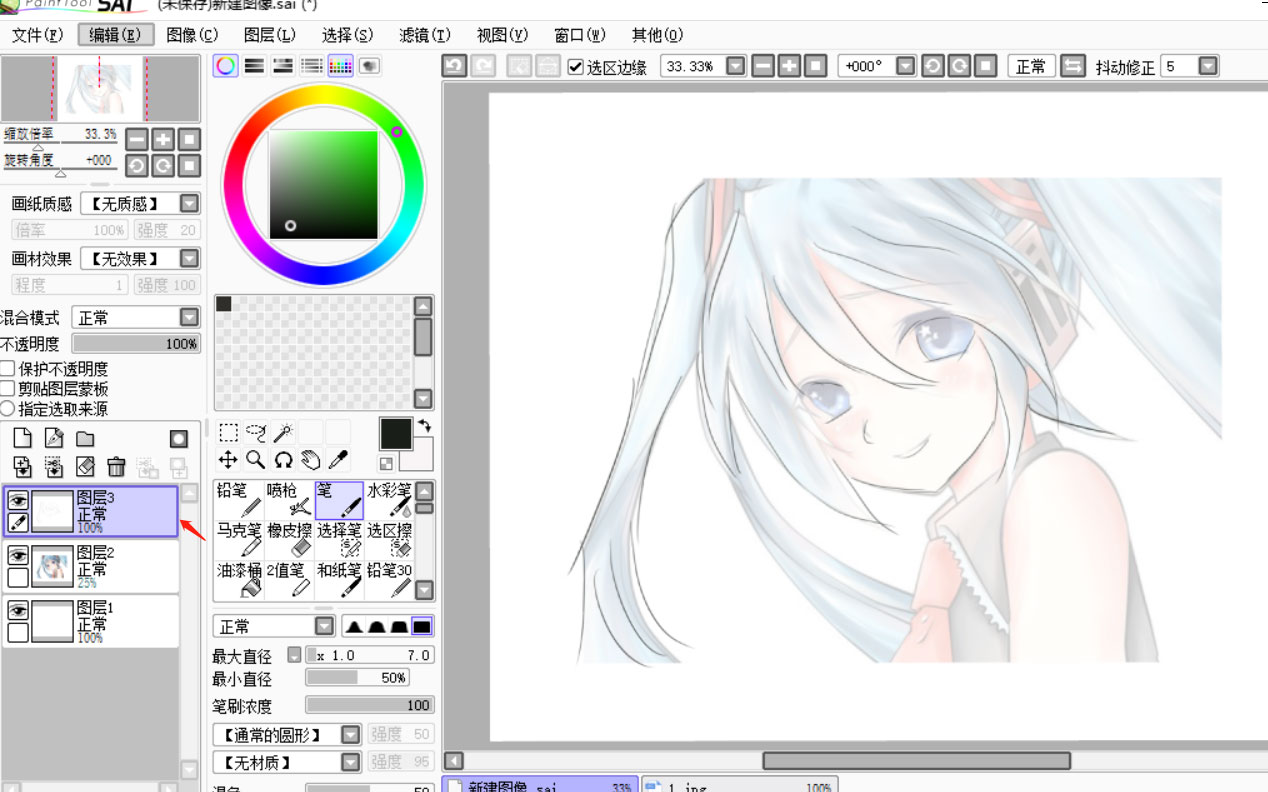
Task: Open the brush blend mode 正常 dropdown
Action: click(324, 626)
